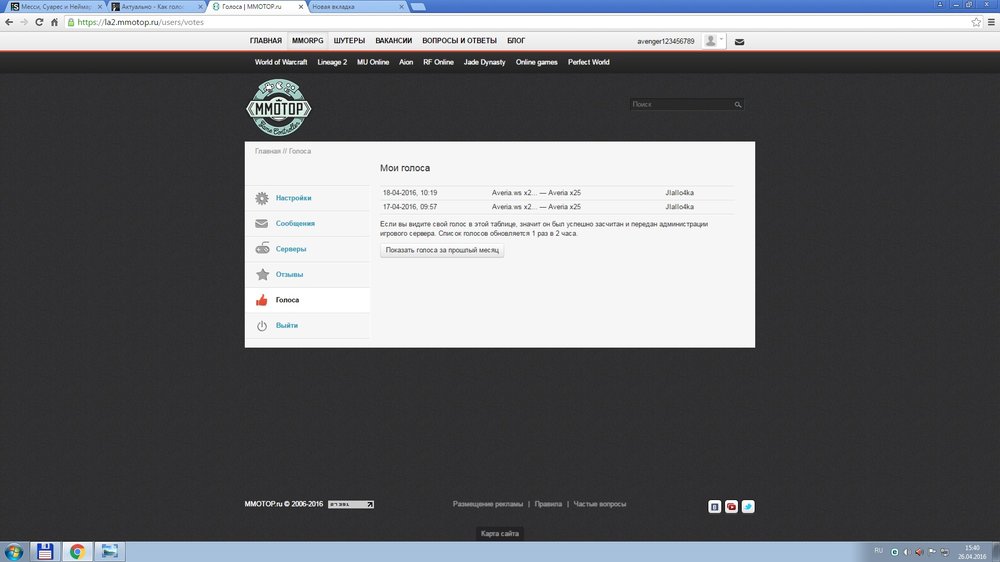
Task: Click the MMOTOP logo
Action: coord(279,107)
